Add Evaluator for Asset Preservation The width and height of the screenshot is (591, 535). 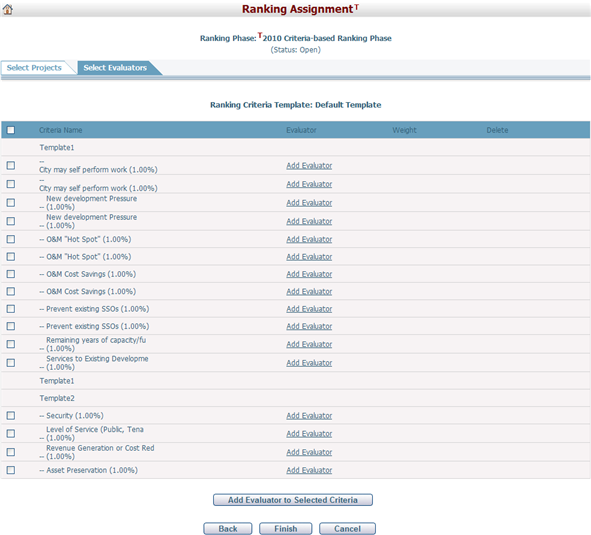309,470
